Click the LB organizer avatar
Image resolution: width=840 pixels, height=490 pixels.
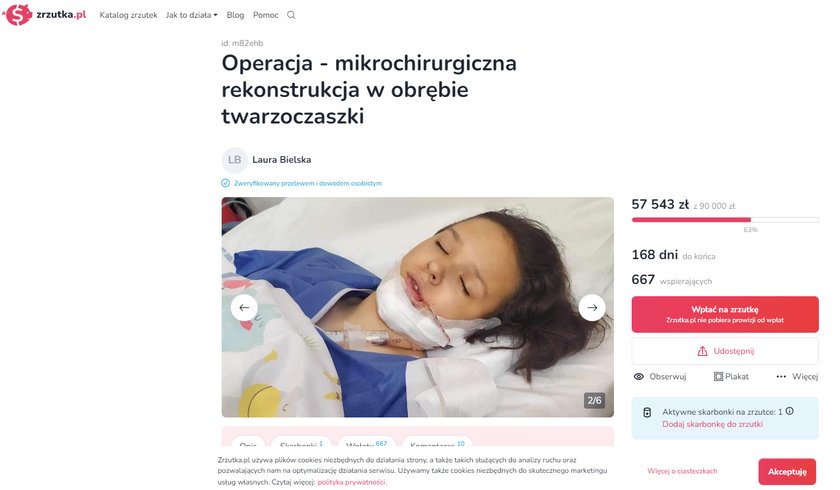tap(234, 160)
